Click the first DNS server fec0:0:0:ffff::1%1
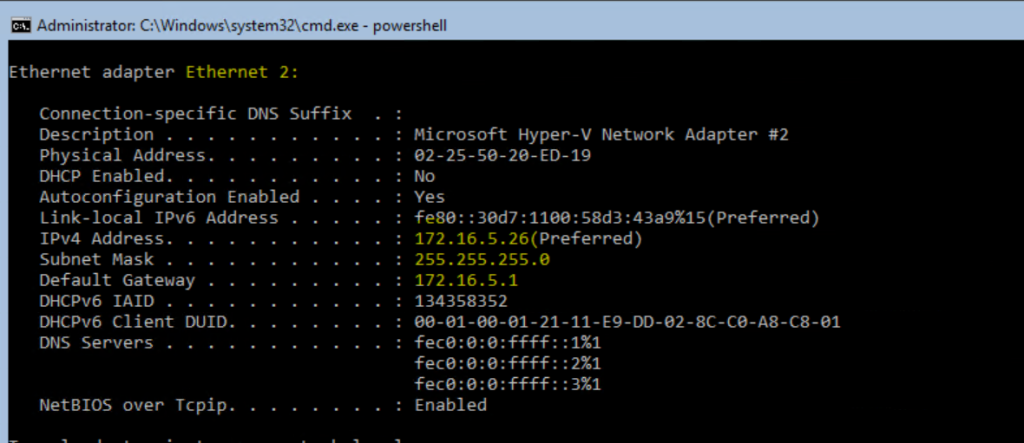1024x443 pixels. (507, 343)
